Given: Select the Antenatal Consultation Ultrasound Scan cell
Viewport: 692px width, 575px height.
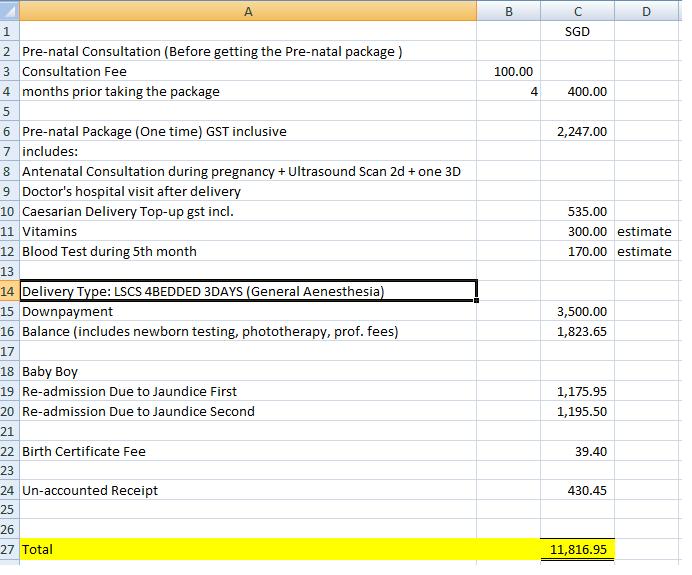Looking at the screenshot, I should click(248, 171).
